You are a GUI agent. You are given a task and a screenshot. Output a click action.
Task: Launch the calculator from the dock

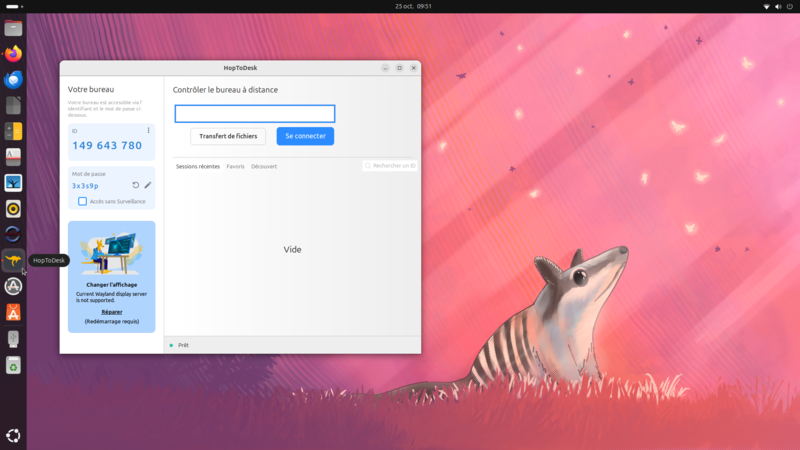click(13, 131)
